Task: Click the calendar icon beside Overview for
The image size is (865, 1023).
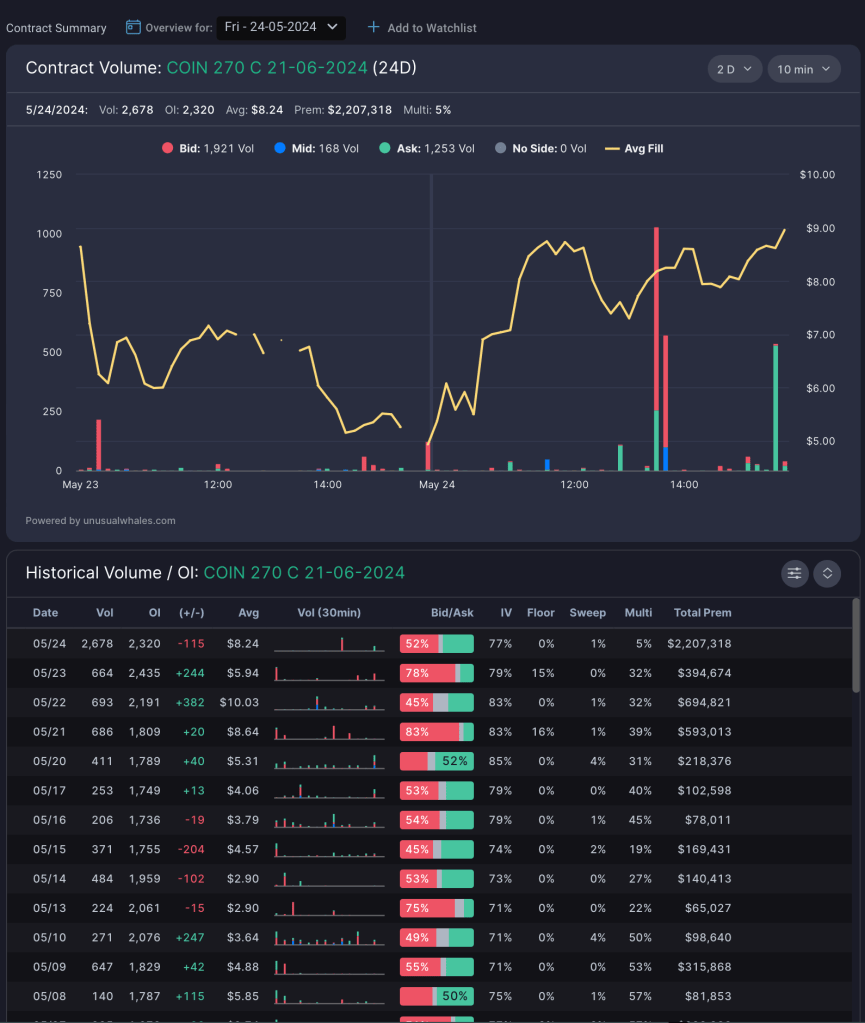Action: tap(133, 27)
